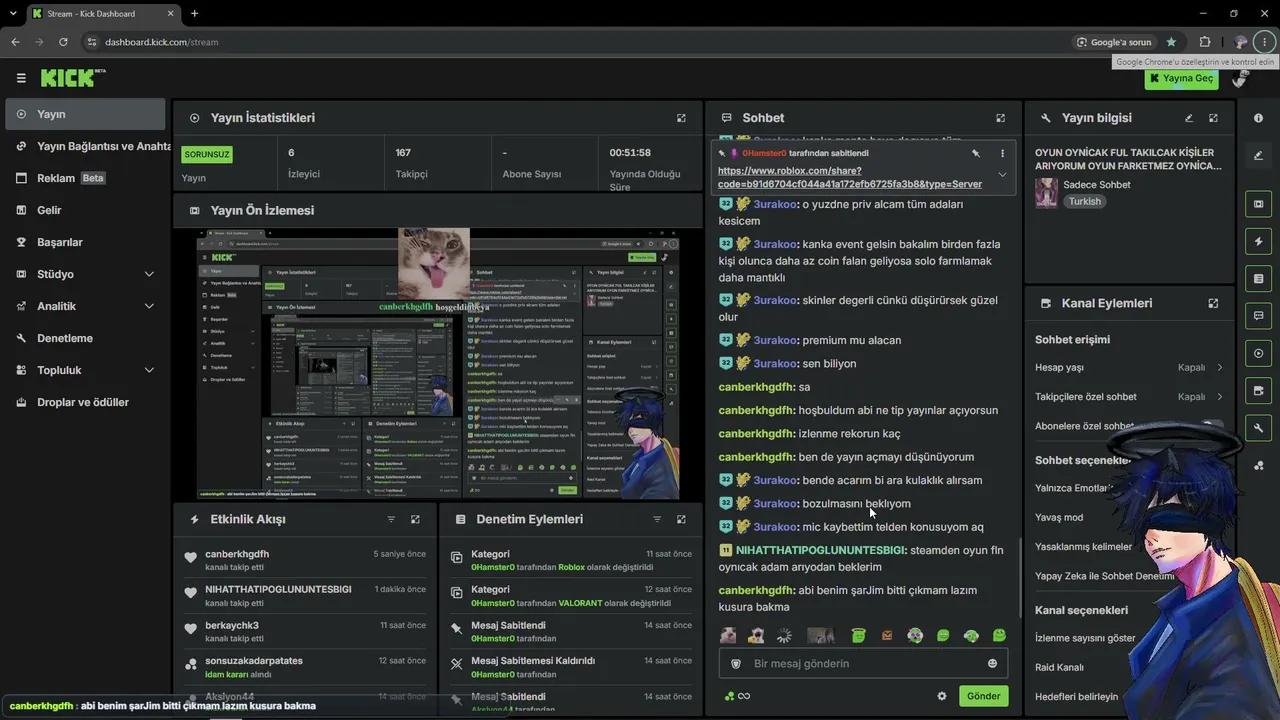Open the Chrome extensions puzzle icon
This screenshot has height=720, width=1280.
point(1204,42)
